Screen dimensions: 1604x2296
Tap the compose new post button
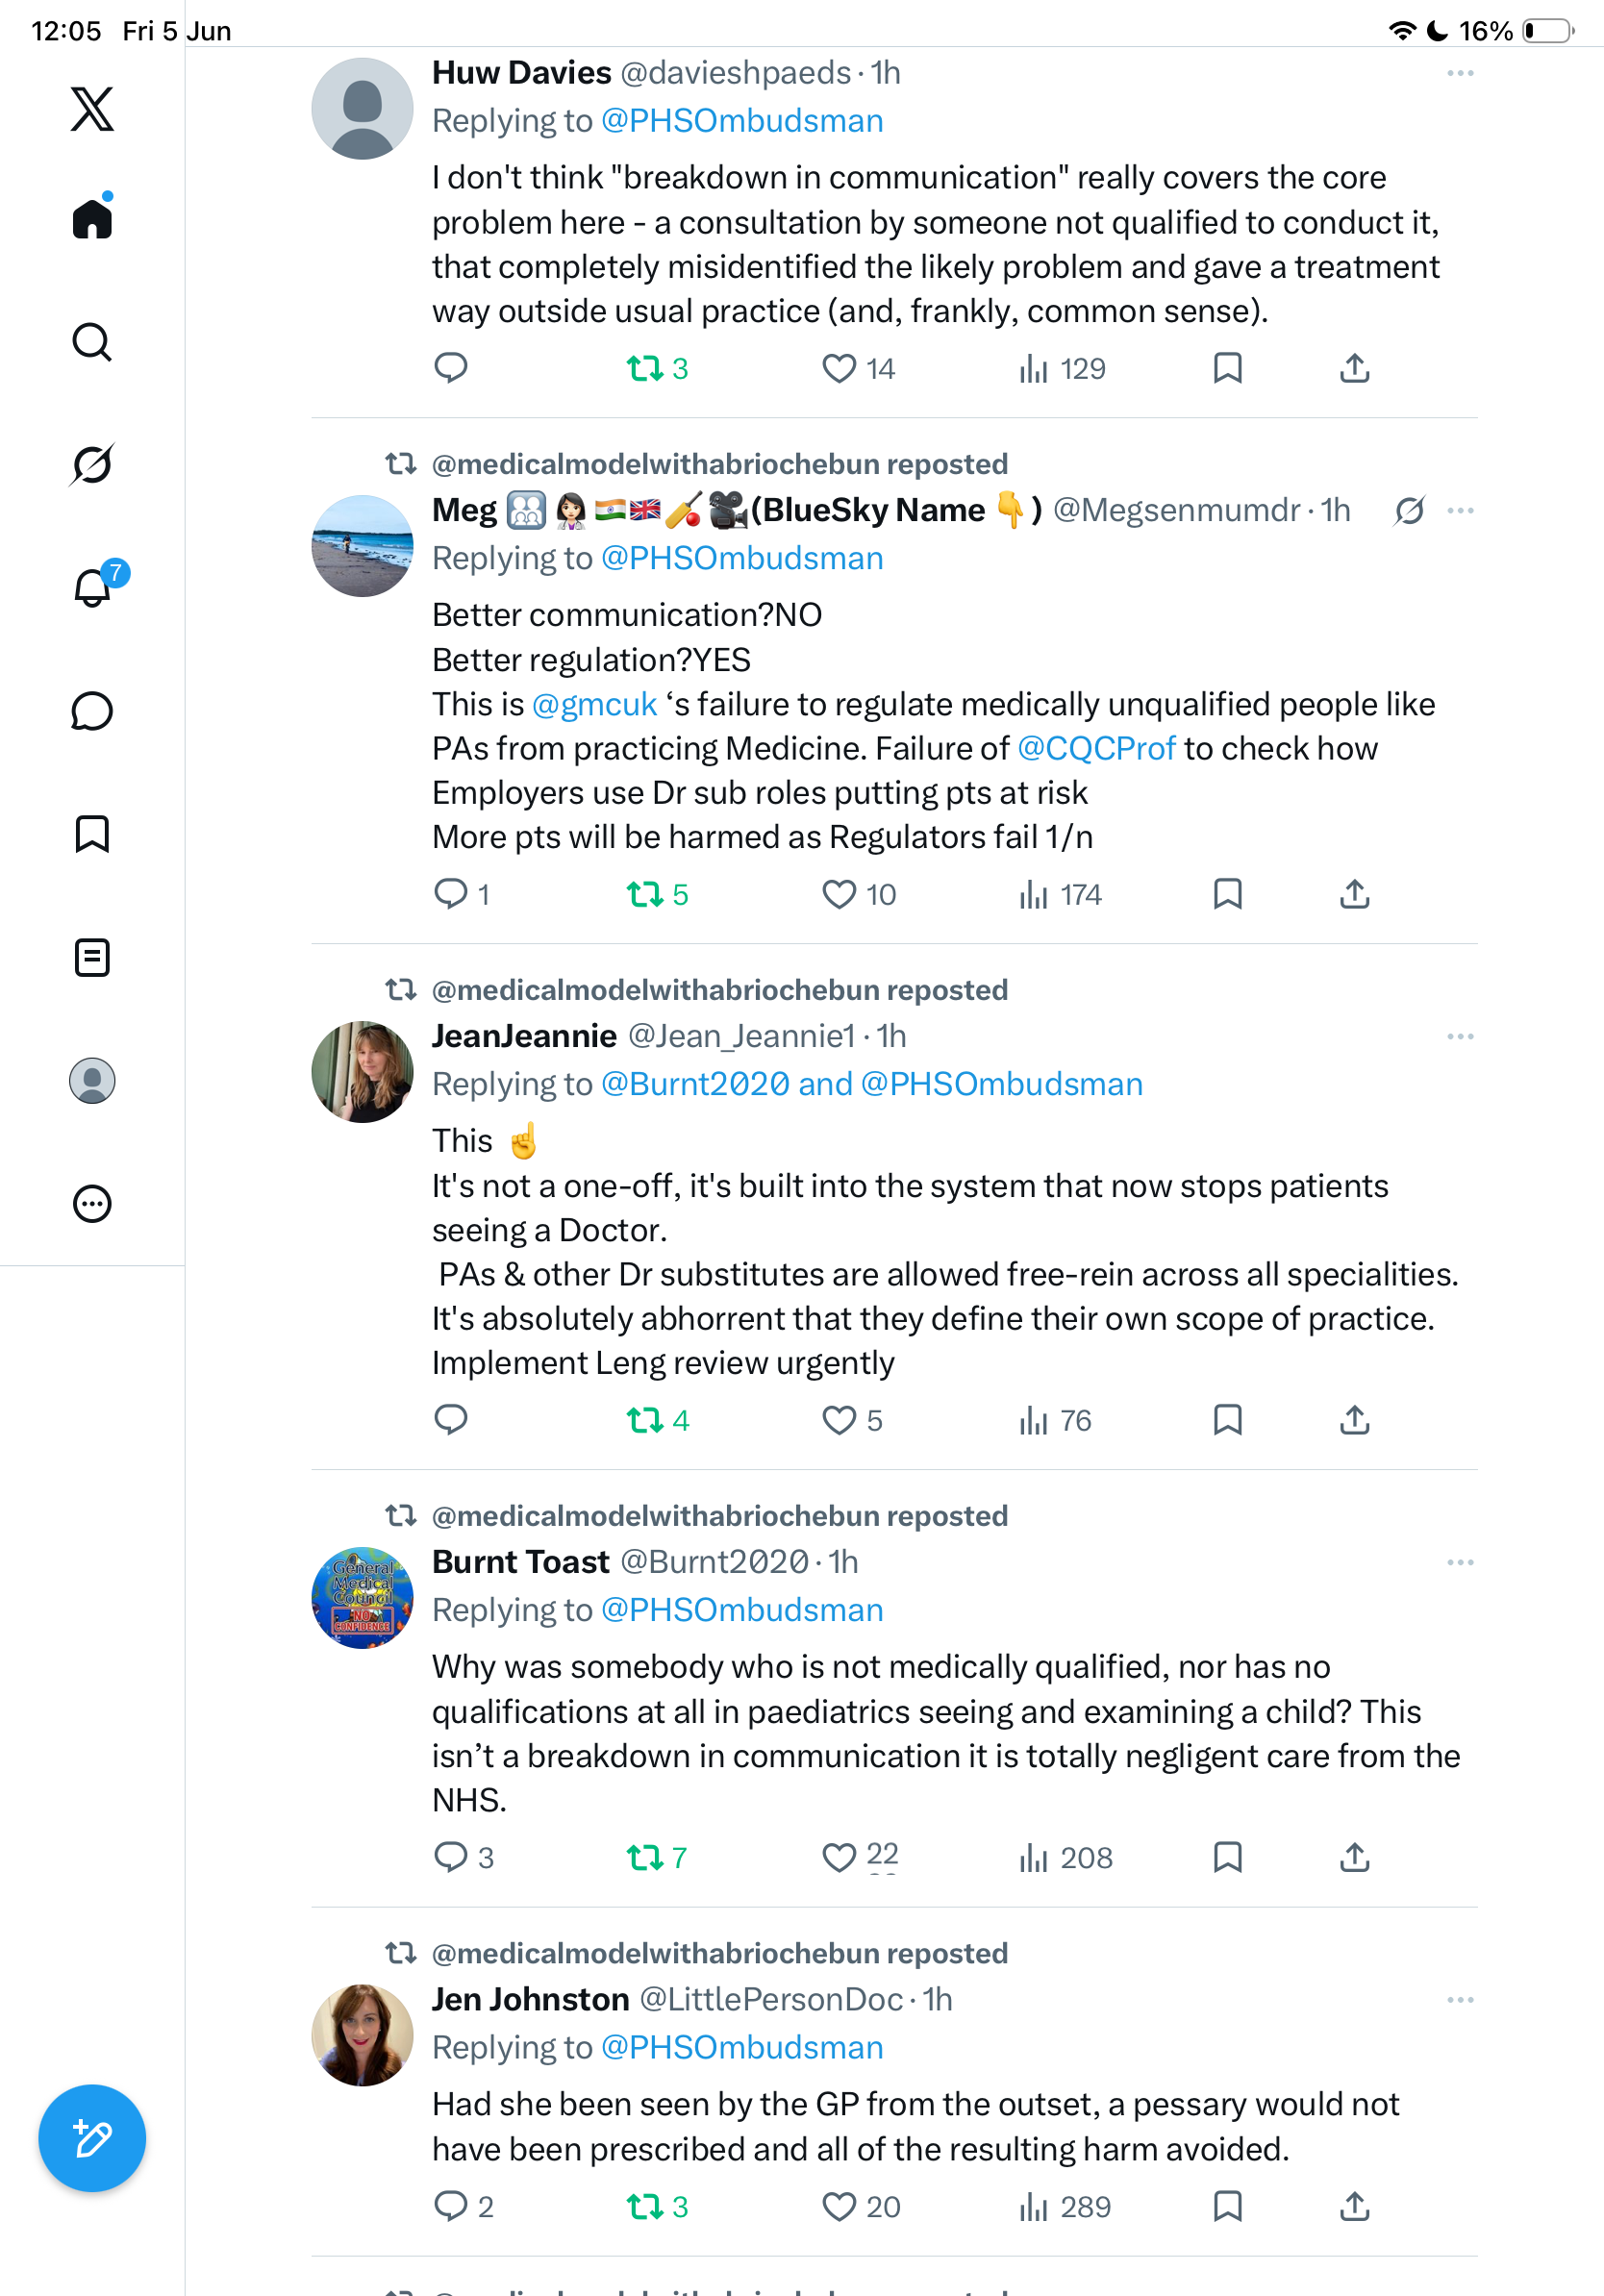(92, 2138)
